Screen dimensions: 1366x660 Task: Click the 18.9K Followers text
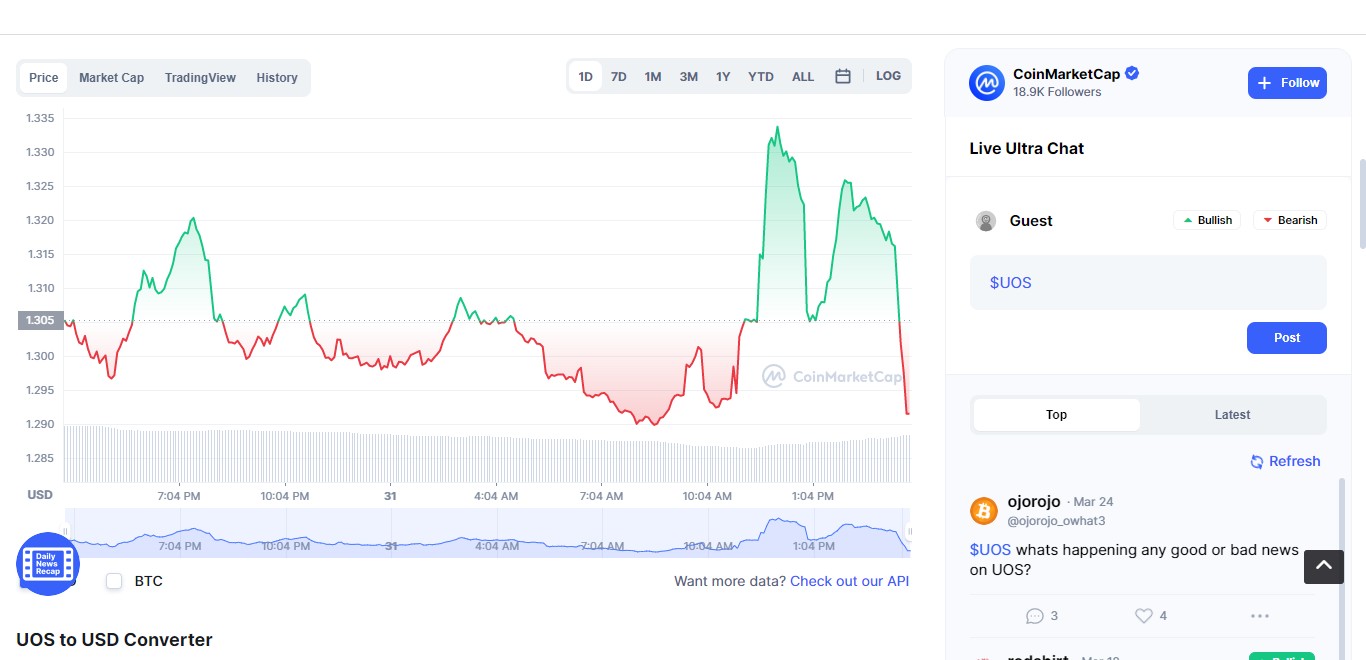(x=1057, y=92)
